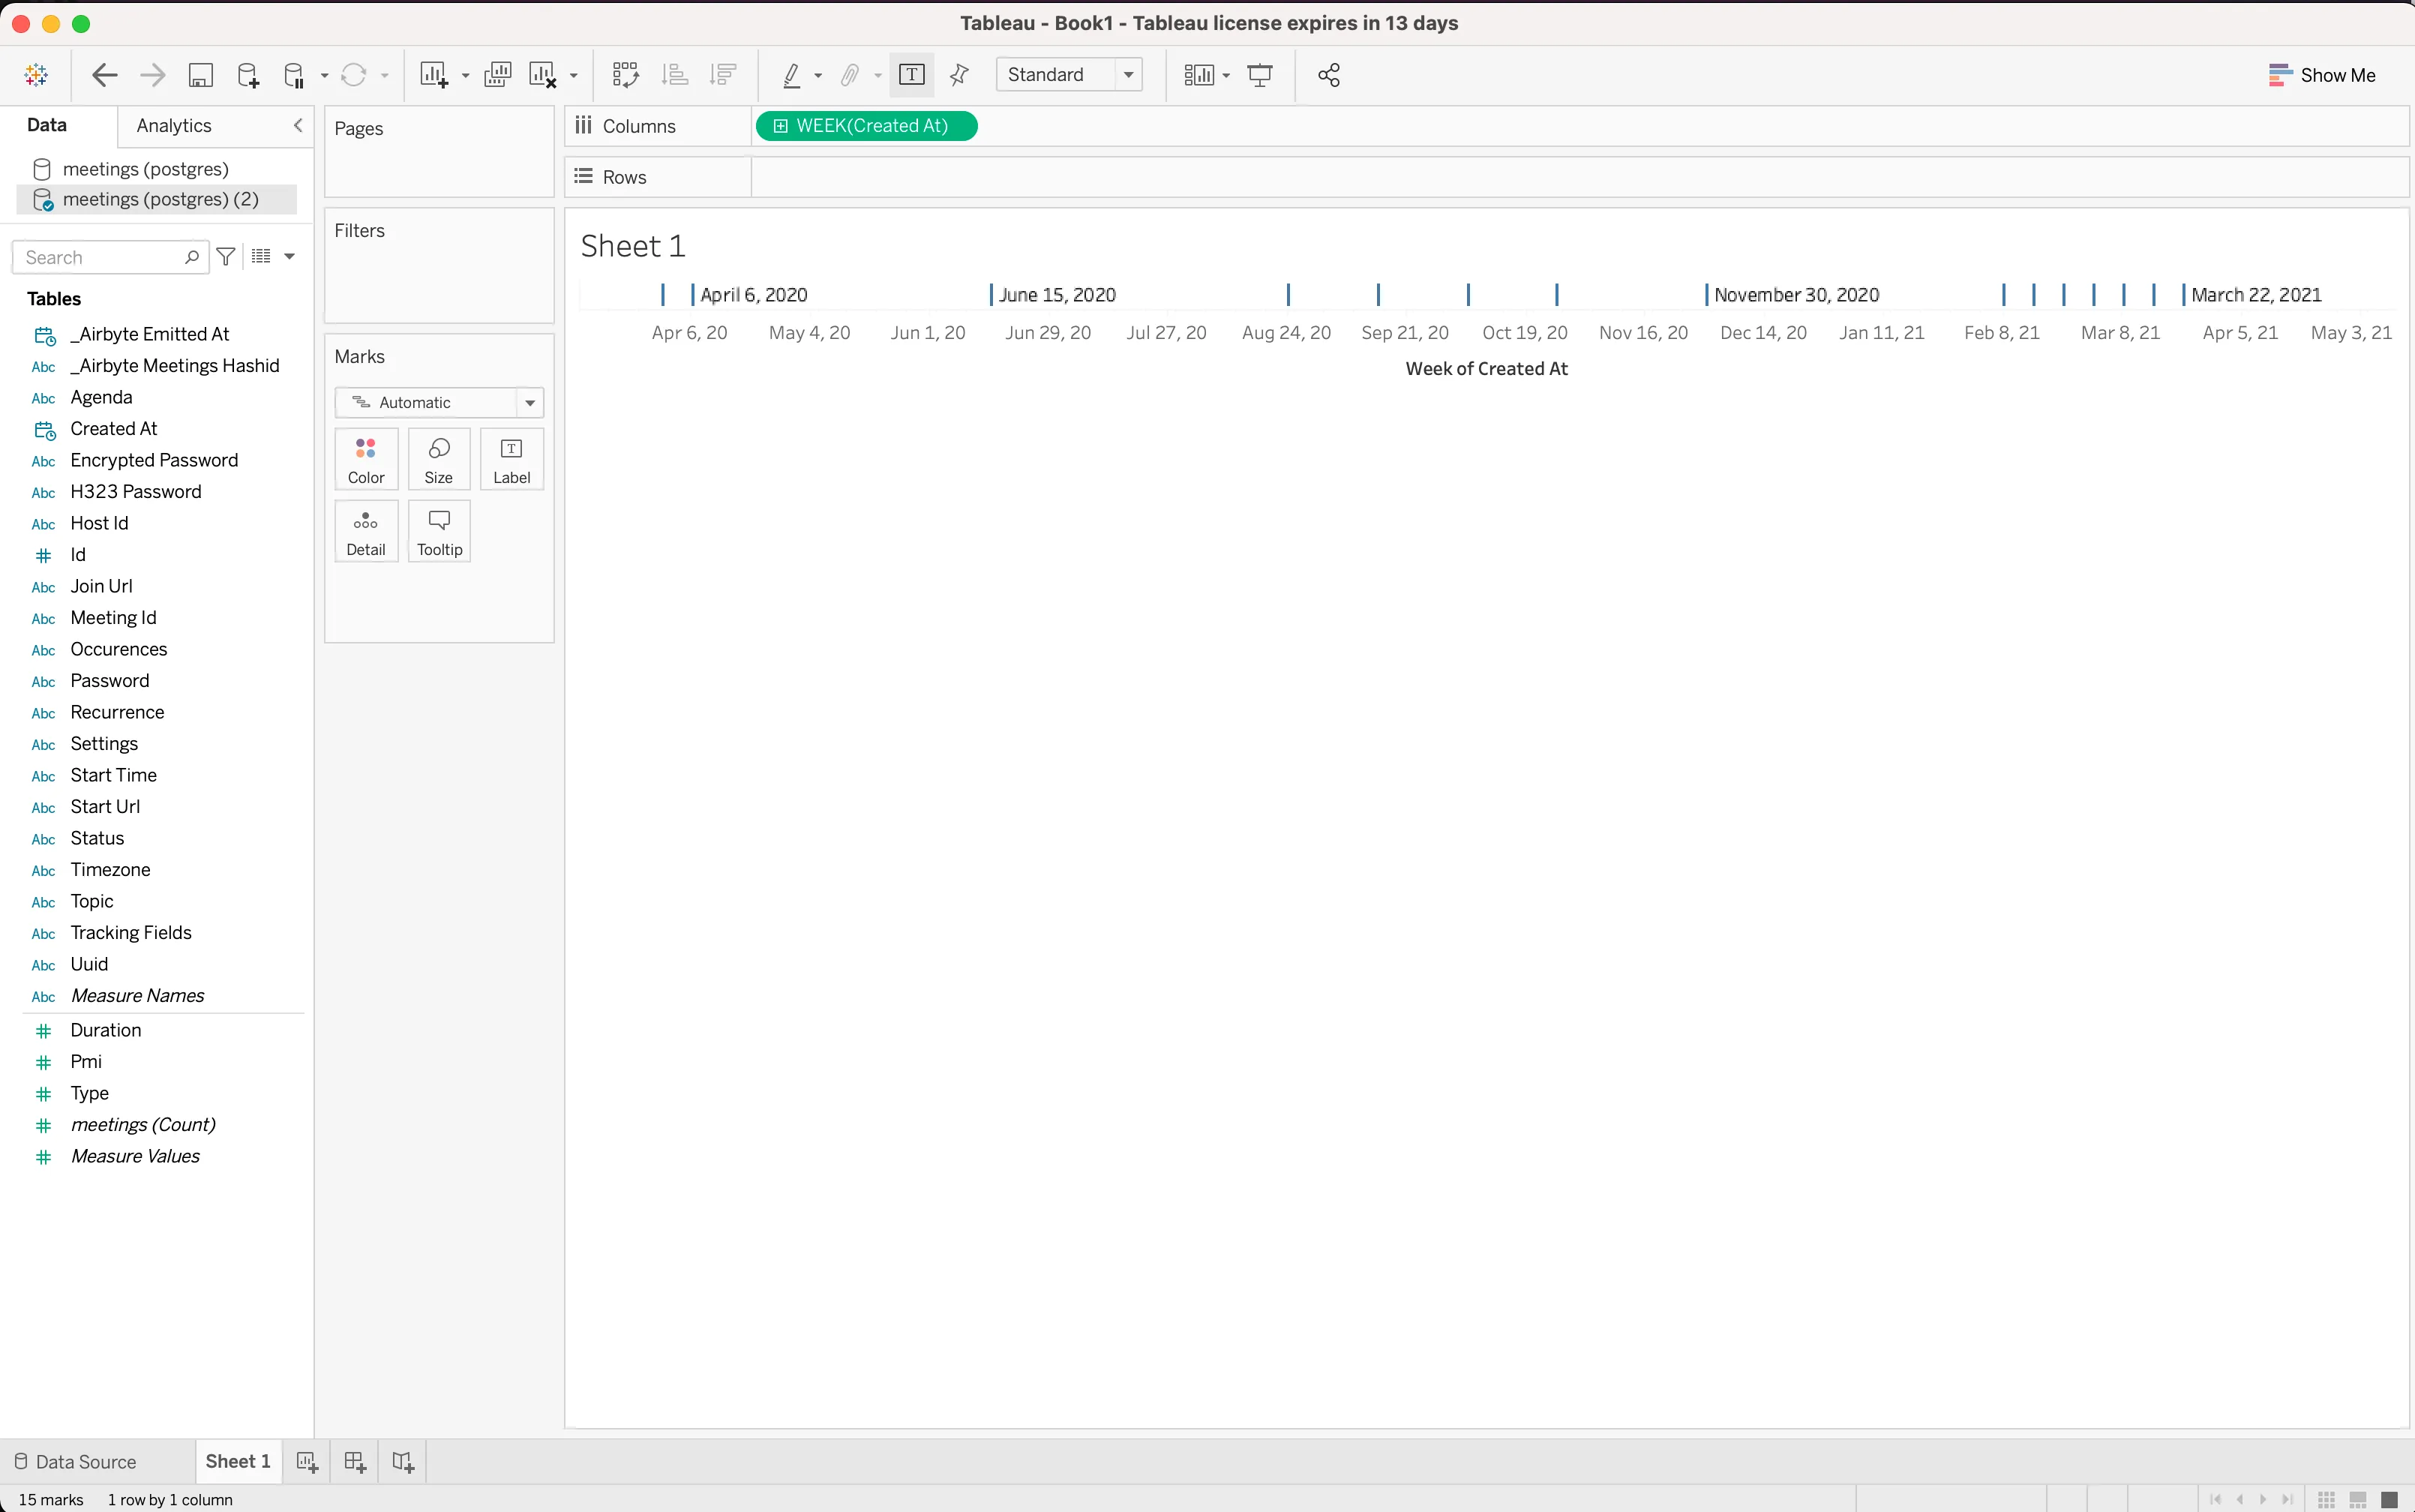Click the Undo back arrow
This screenshot has height=1512, width=2415.
[104, 75]
